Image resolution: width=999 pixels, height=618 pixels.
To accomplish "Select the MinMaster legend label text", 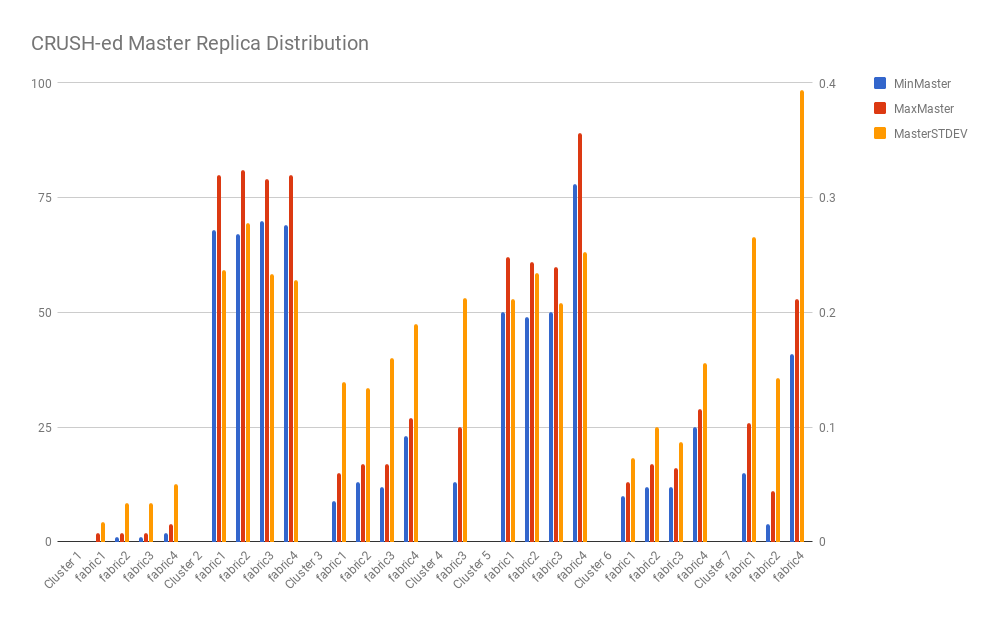I will point(922,83).
